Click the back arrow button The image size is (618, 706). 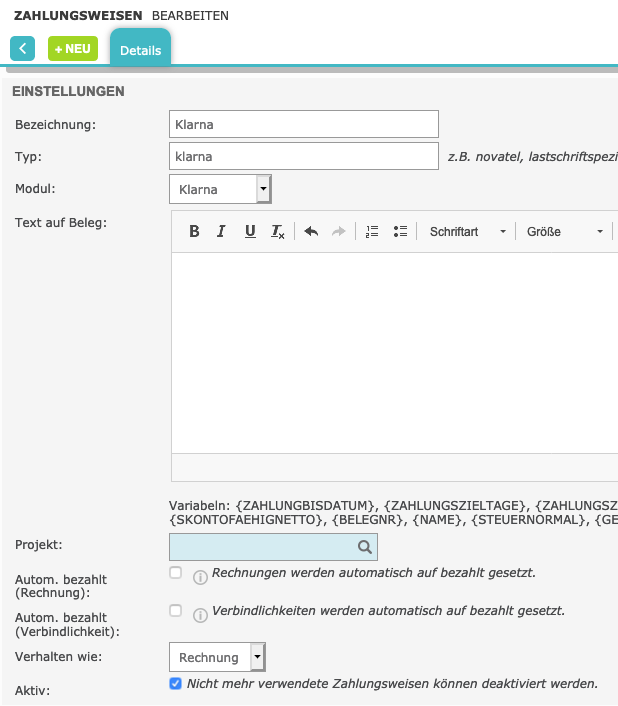point(22,48)
